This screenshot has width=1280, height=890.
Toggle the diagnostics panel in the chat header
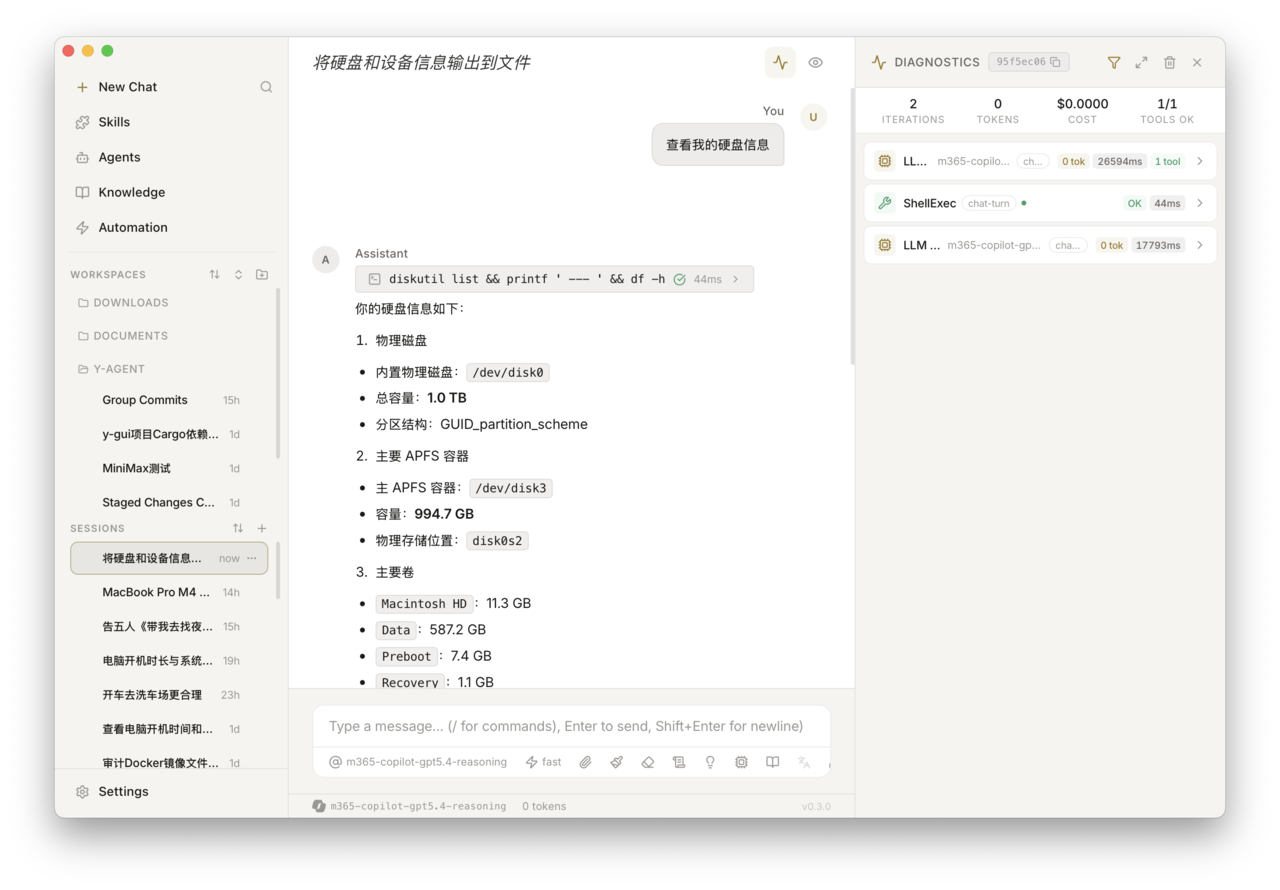(780, 62)
